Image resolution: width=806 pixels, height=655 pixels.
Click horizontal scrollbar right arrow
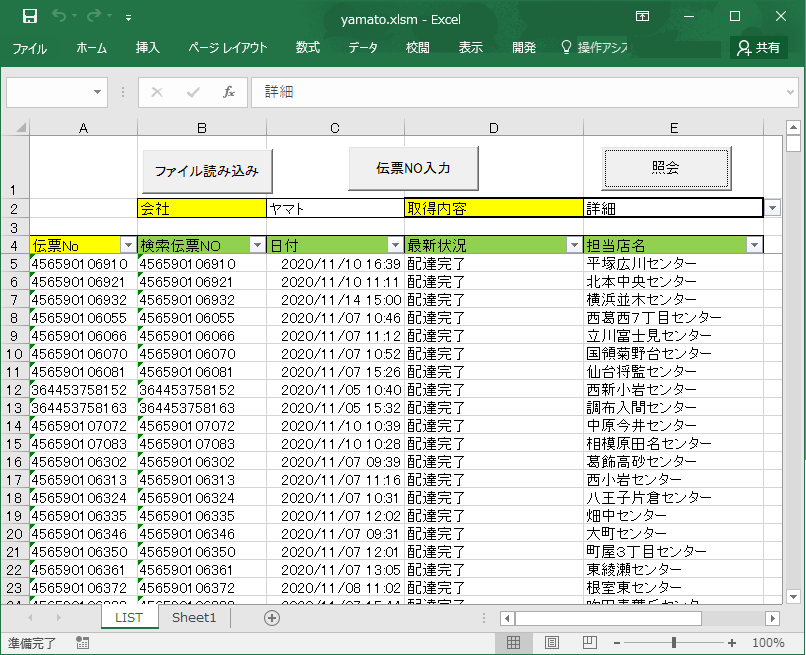pos(772,618)
